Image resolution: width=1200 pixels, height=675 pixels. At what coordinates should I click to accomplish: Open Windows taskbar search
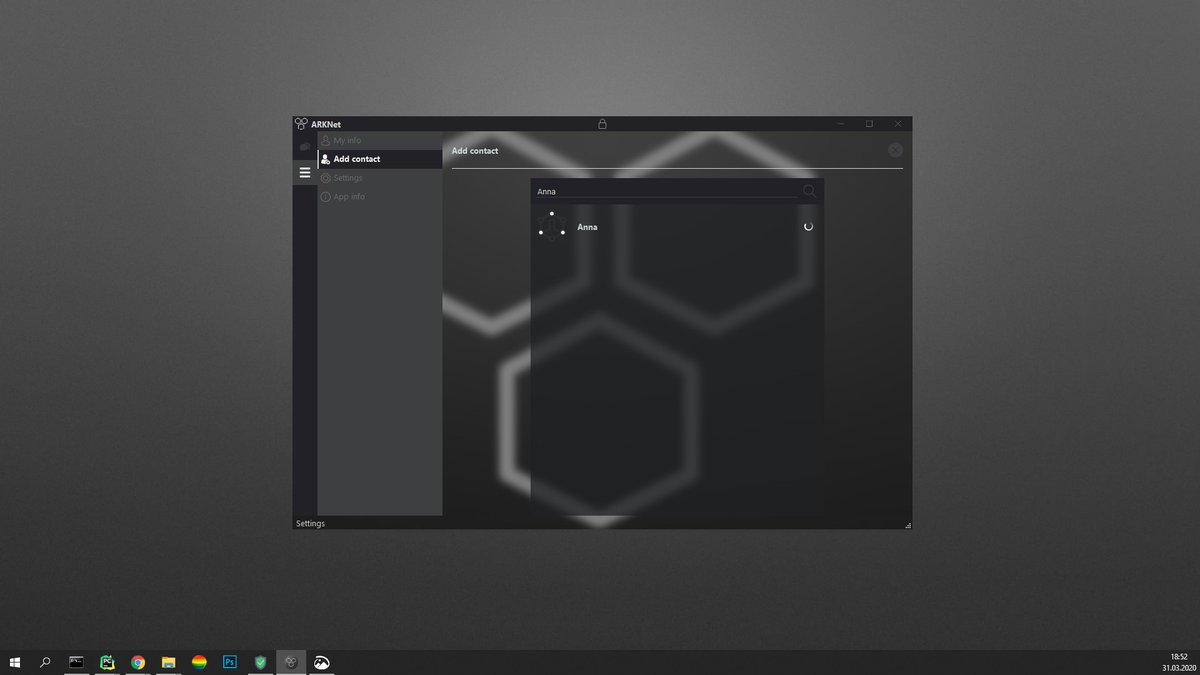click(45, 662)
